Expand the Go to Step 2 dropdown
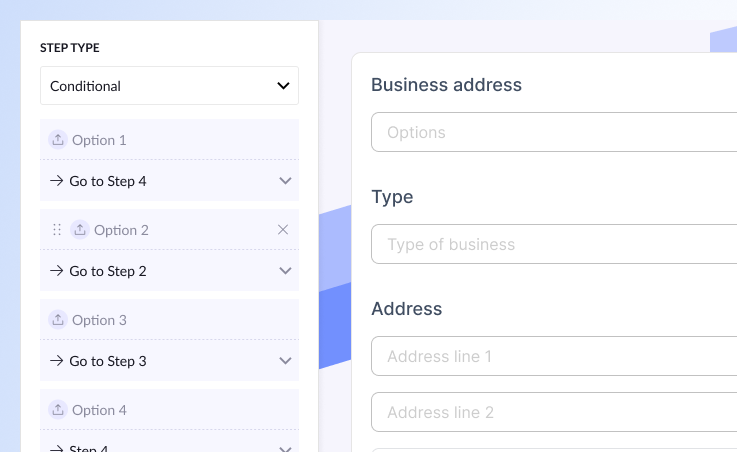This screenshot has height=452, width=737. point(285,271)
